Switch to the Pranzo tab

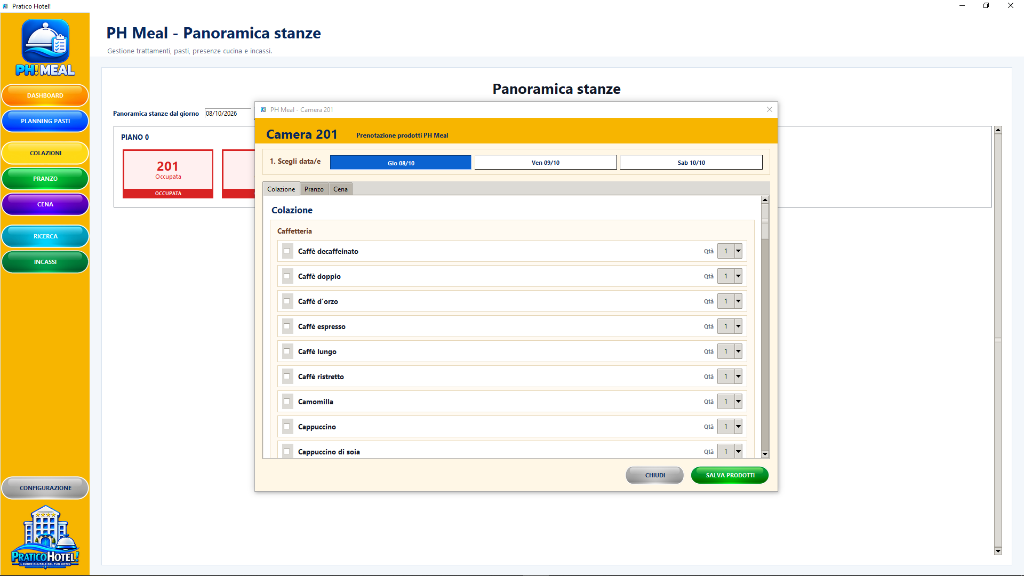coord(314,189)
